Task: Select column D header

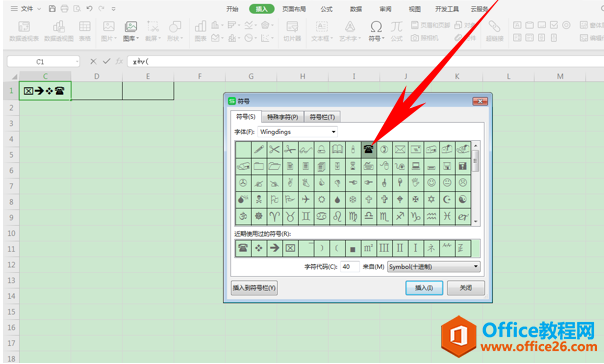Action: click(97, 76)
